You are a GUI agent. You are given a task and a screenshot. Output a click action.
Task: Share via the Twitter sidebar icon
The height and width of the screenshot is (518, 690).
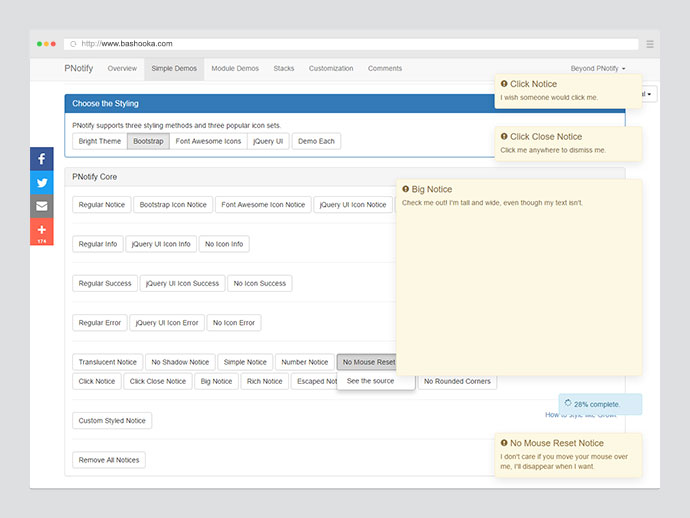point(42,183)
